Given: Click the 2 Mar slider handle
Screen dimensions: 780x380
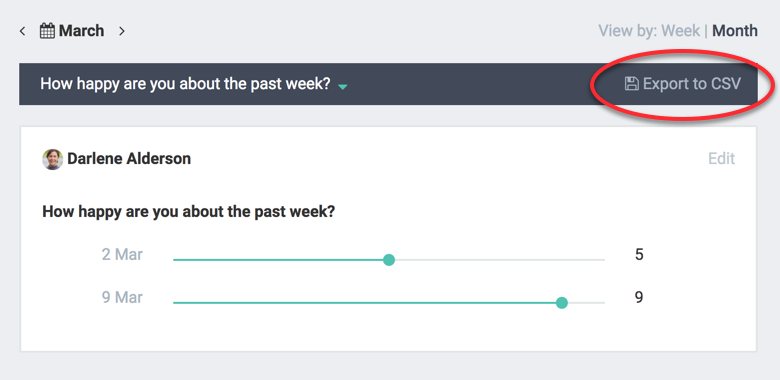Looking at the screenshot, I should pos(389,260).
